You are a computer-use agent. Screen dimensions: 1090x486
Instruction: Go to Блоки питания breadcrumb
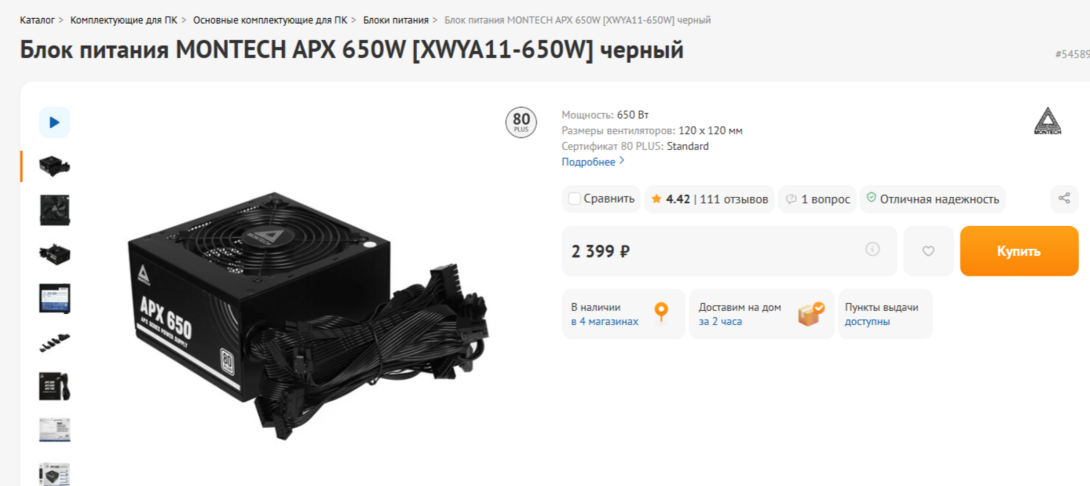coord(396,20)
